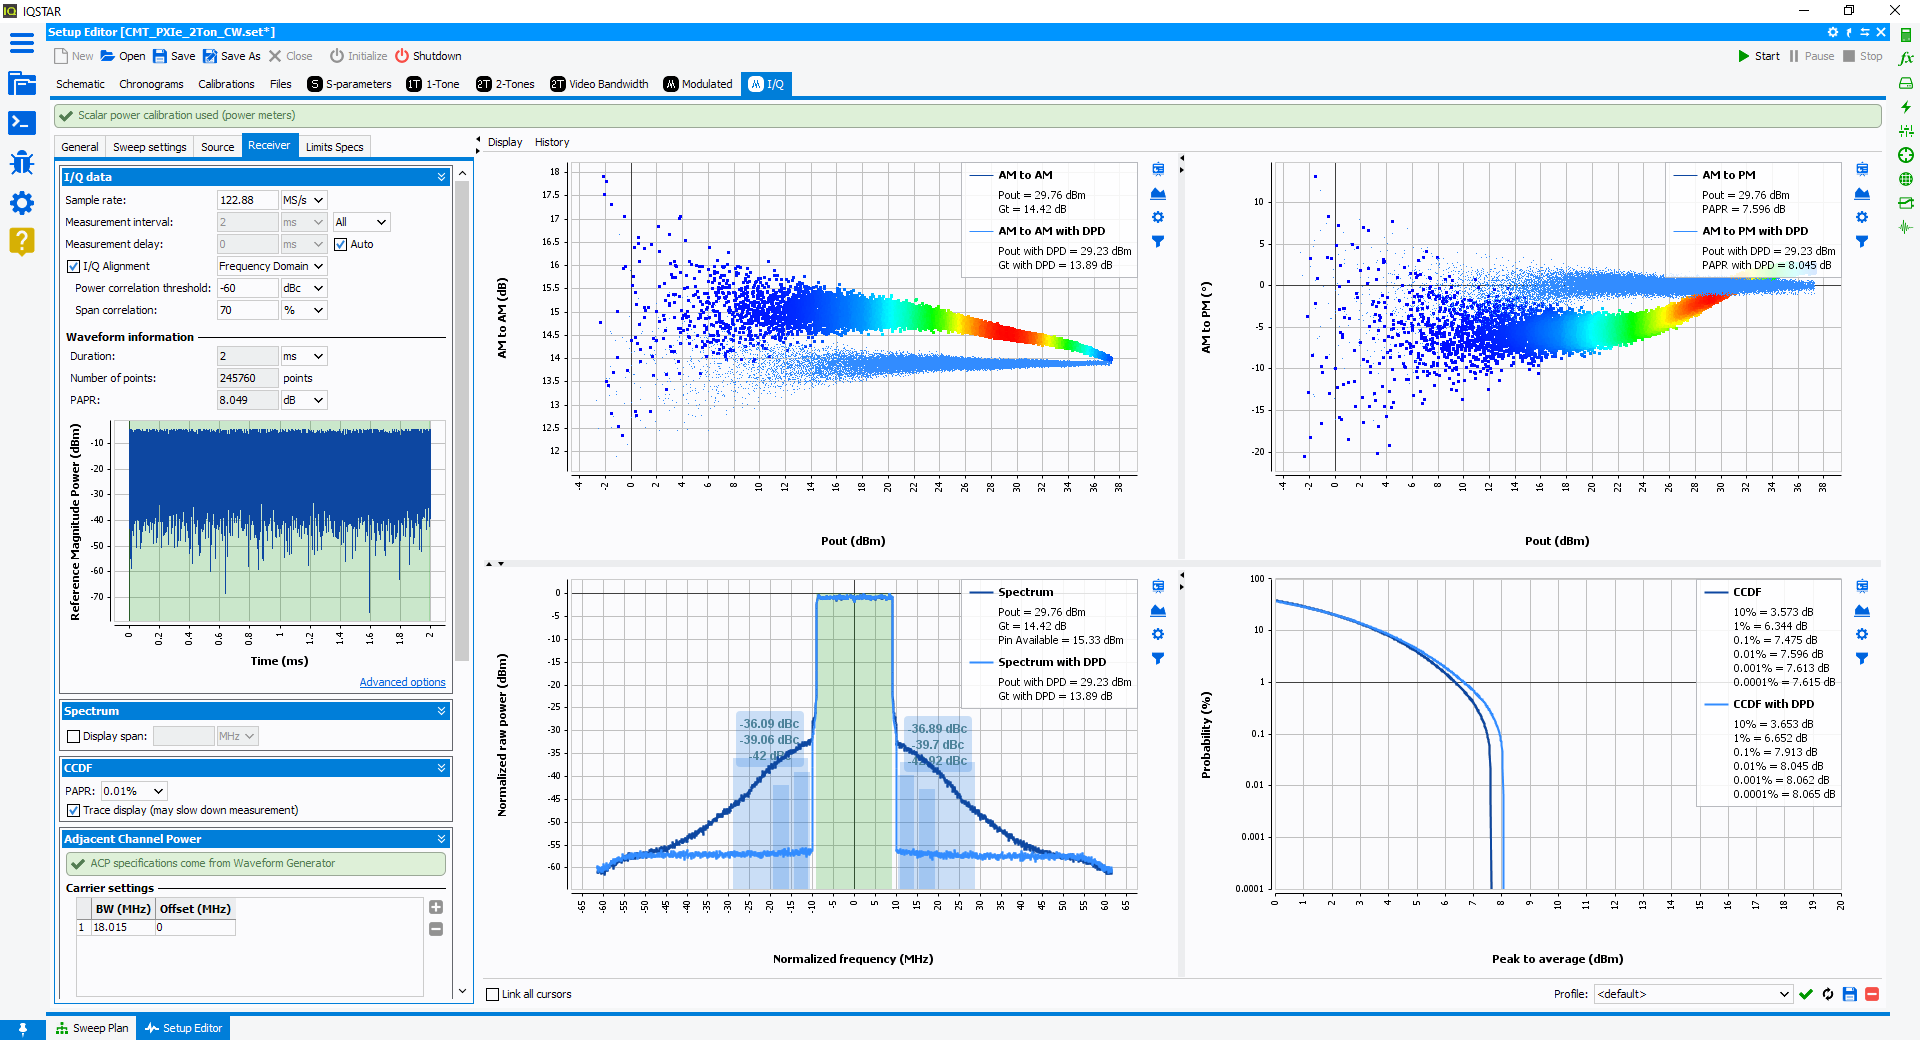The width and height of the screenshot is (1920, 1040).
Task: Reload profile with refresh arrows icon
Action: click(x=1828, y=994)
